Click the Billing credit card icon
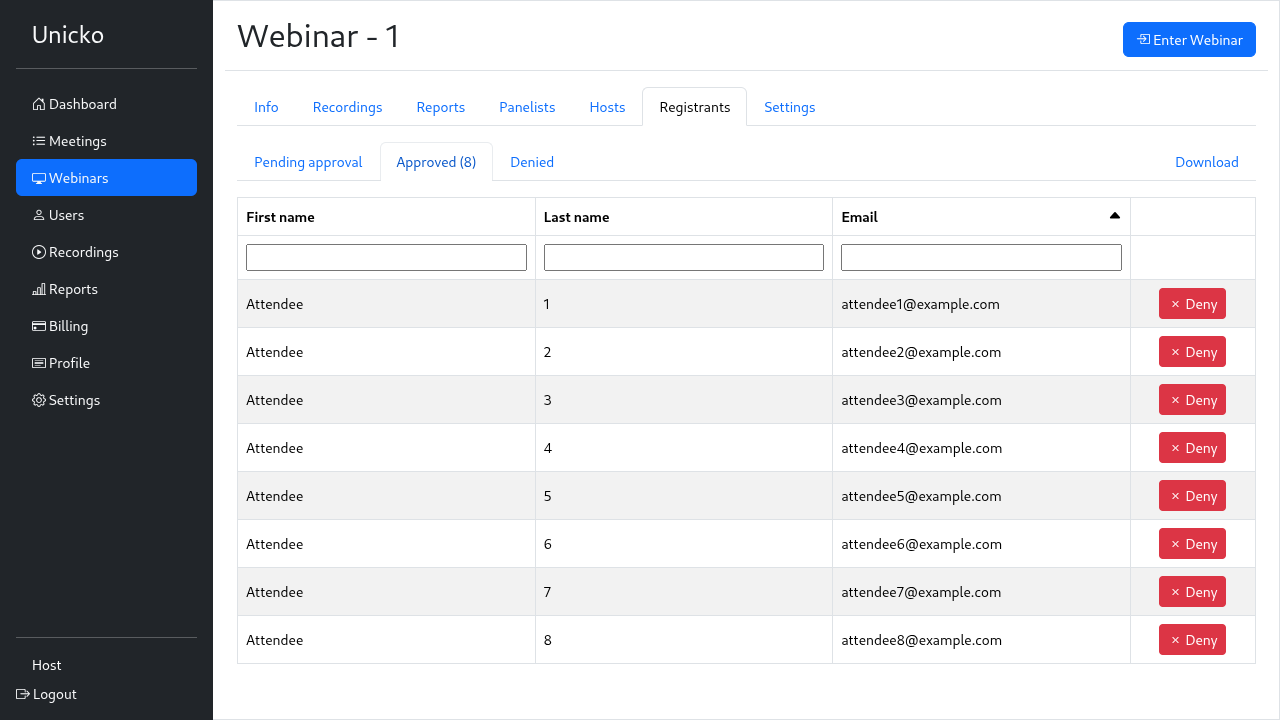 [x=39, y=326]
